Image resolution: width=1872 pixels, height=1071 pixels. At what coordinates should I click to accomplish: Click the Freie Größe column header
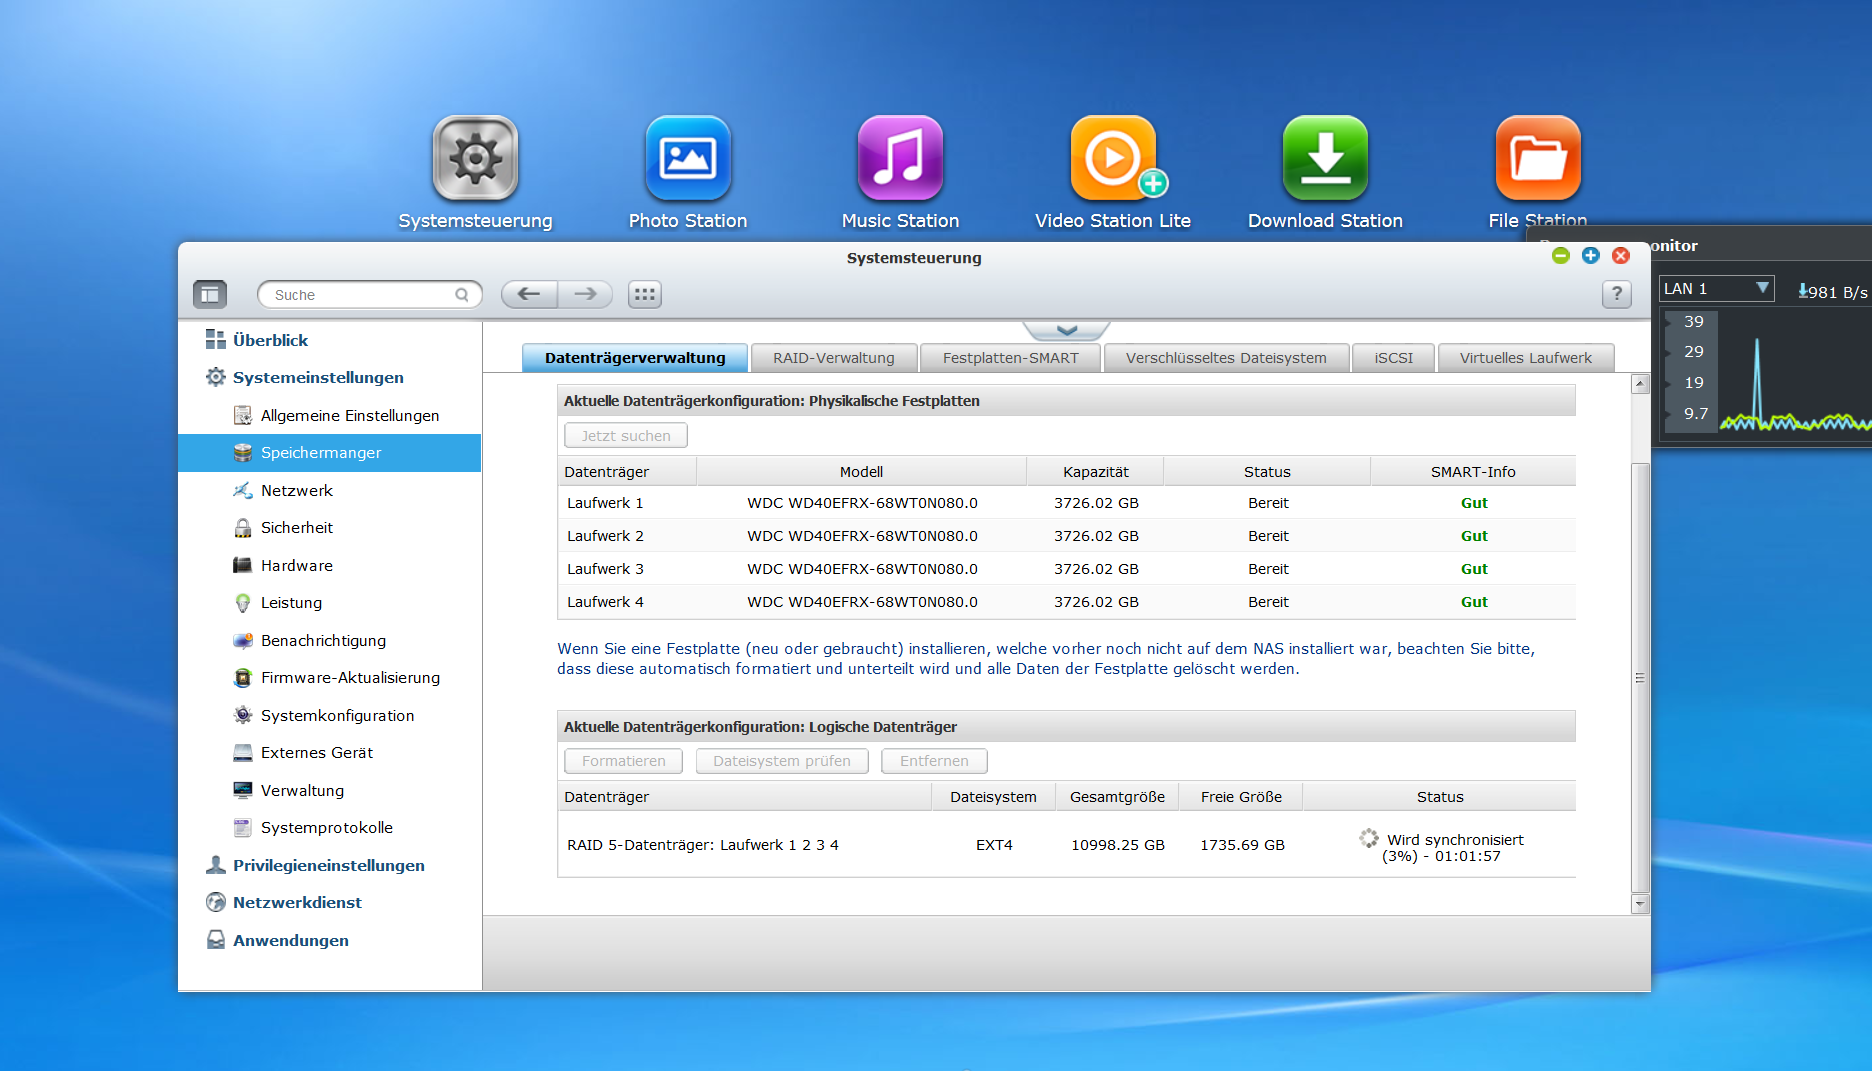(1241, 797)
